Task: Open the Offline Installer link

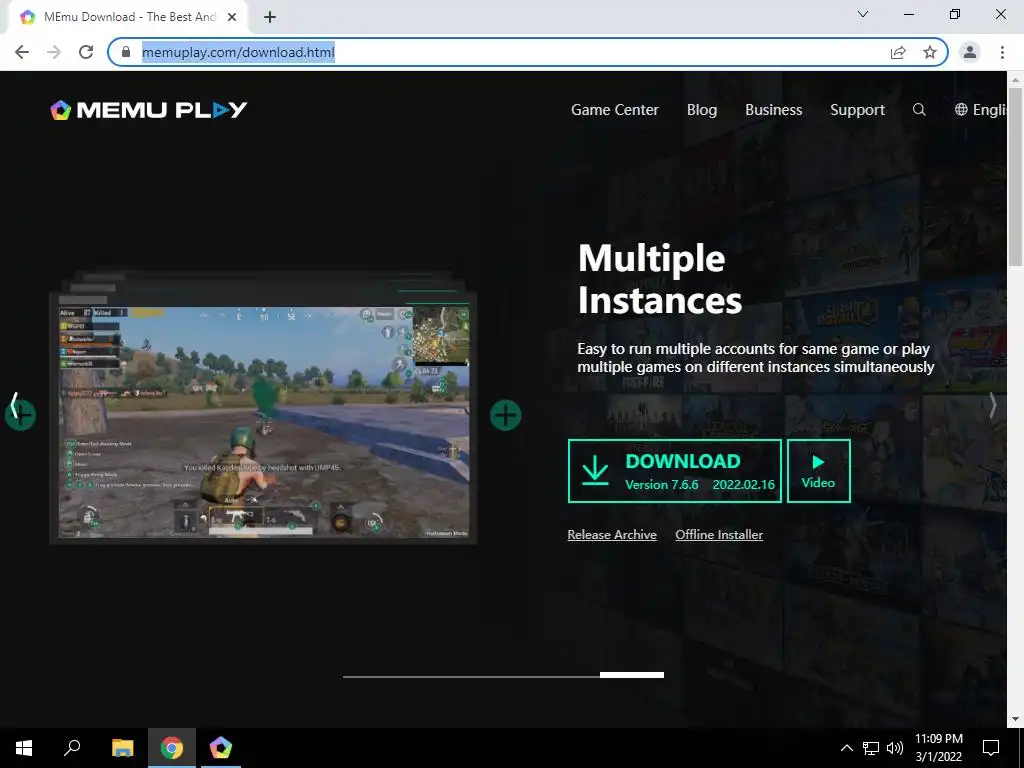Action: click(719, 534)
